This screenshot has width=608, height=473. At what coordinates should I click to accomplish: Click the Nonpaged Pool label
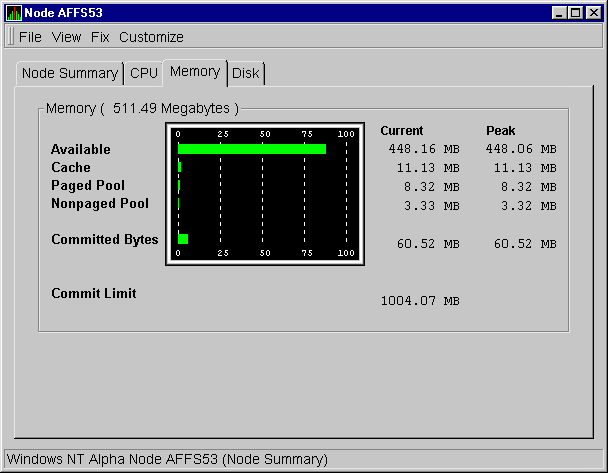100,204
